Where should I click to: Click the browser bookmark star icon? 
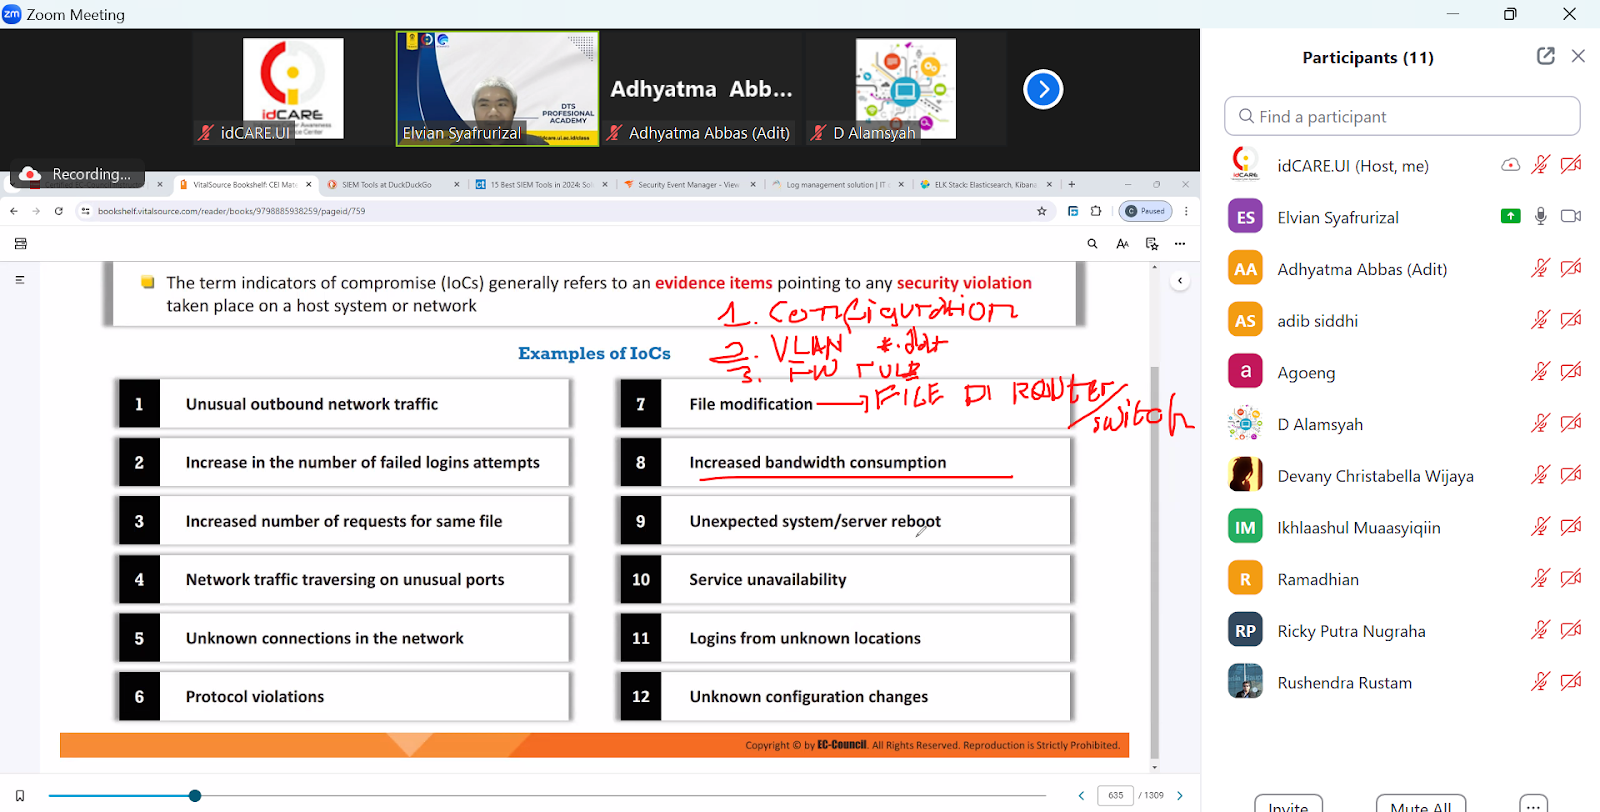pyautogui.click(x=1041, y=211)
